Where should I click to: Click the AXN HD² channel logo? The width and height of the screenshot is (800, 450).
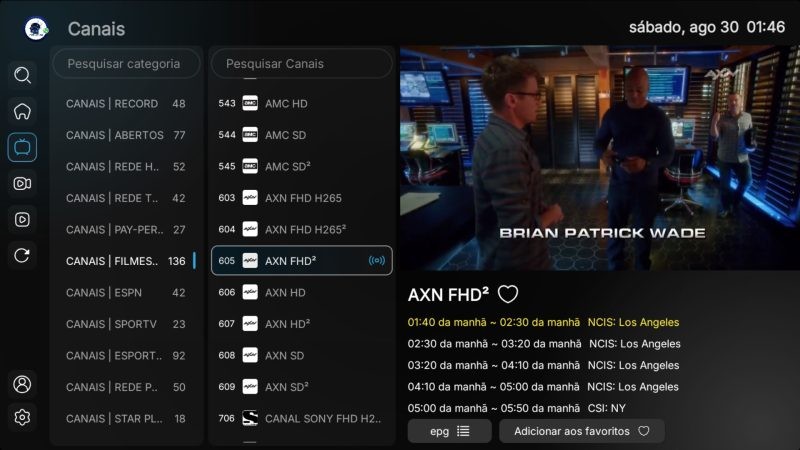tap(250, 323)
